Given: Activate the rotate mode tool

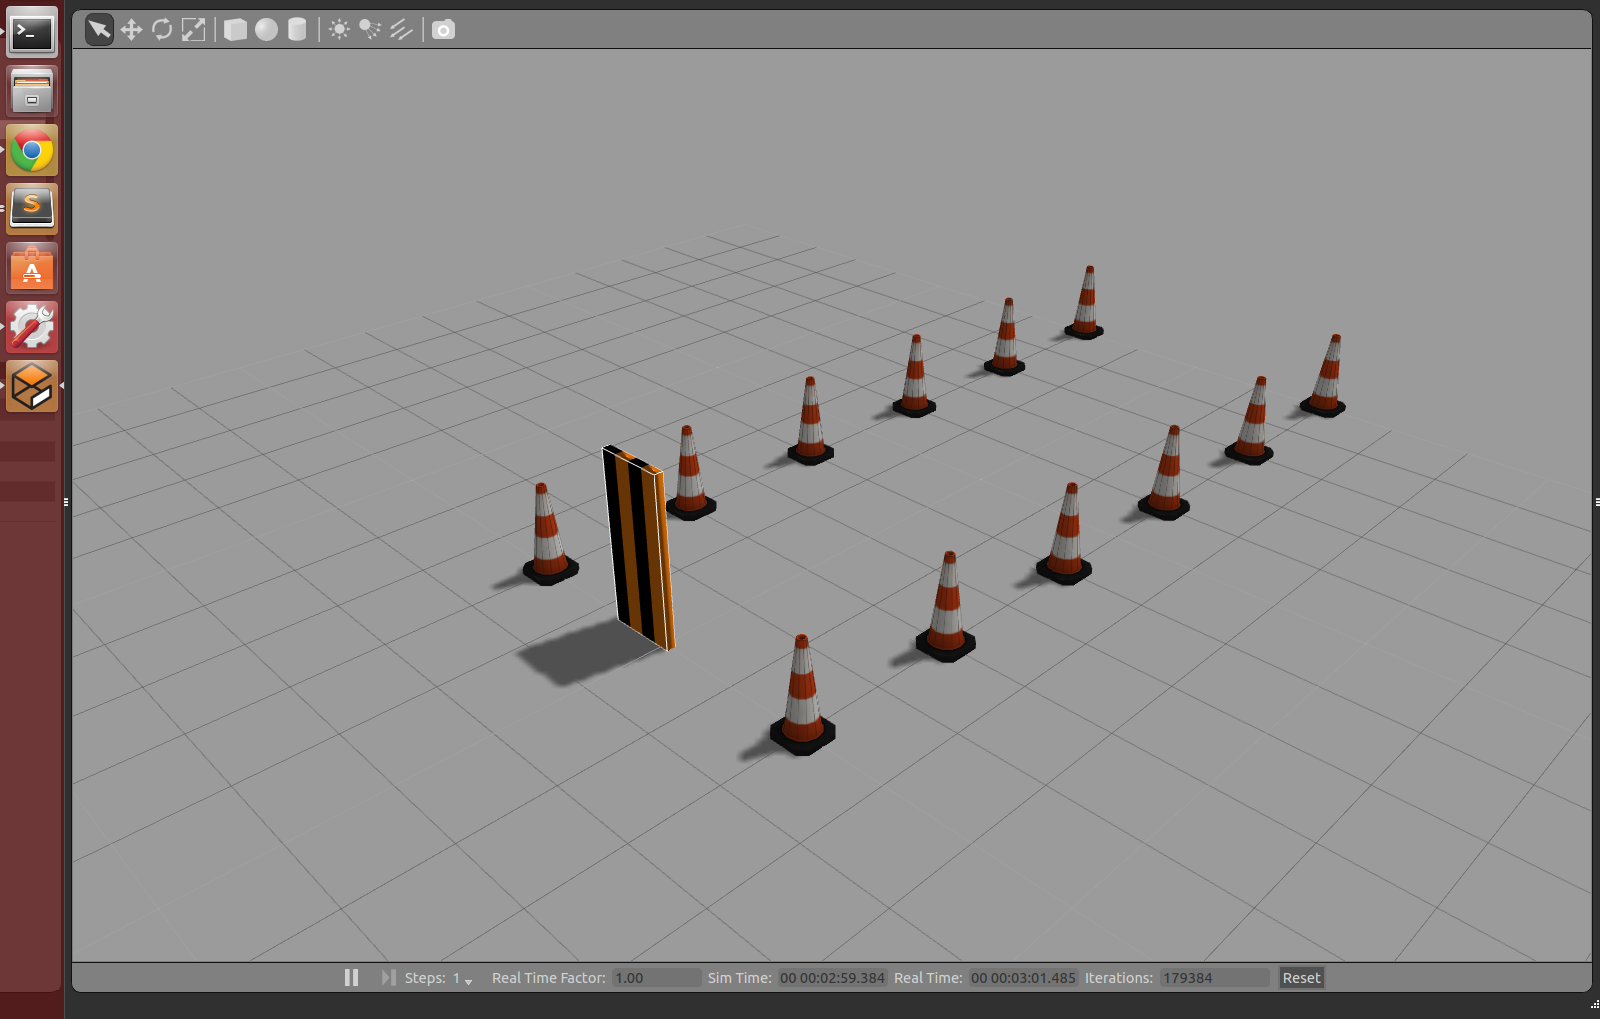Looking at the screenshot, I should (x=162, y=30).
